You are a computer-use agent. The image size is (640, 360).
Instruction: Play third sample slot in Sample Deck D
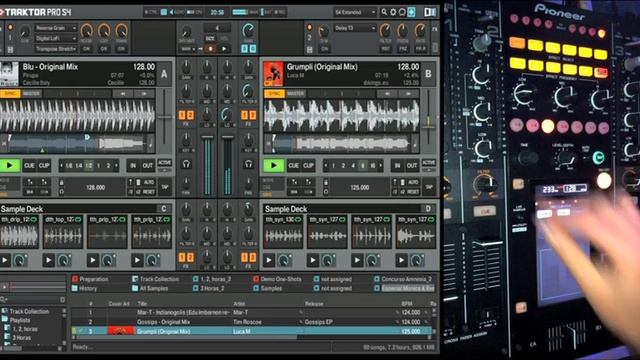pos(357,260)
